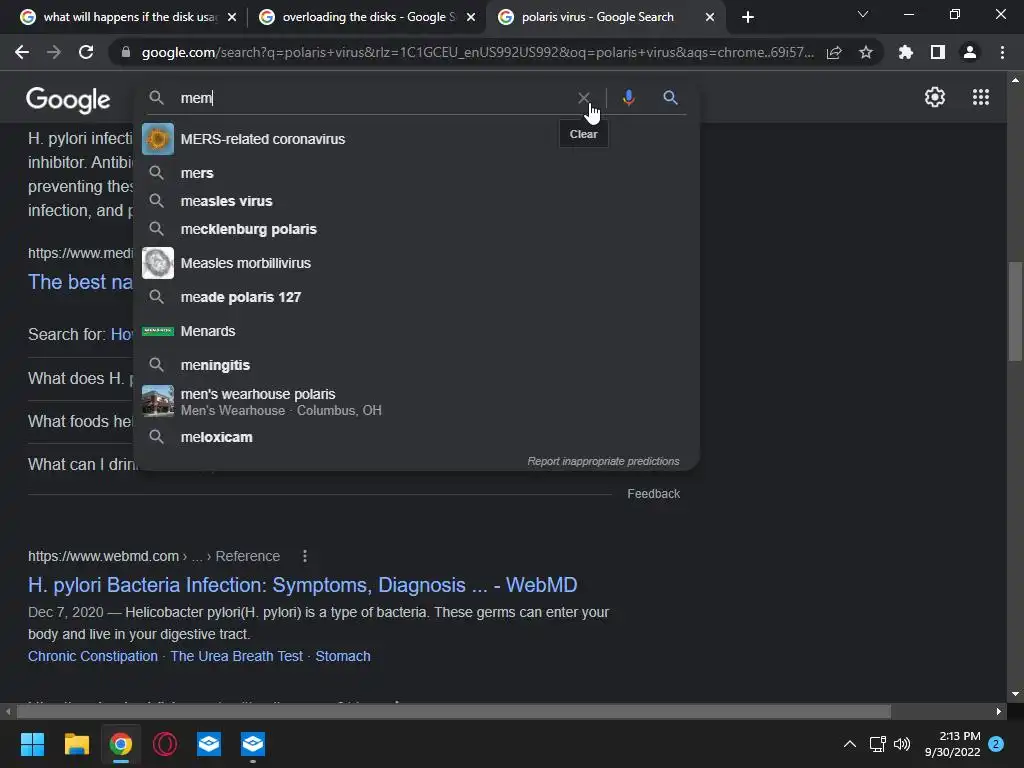Bookmark this tab with star icon

pyautogui.click(x=866, y=52)
